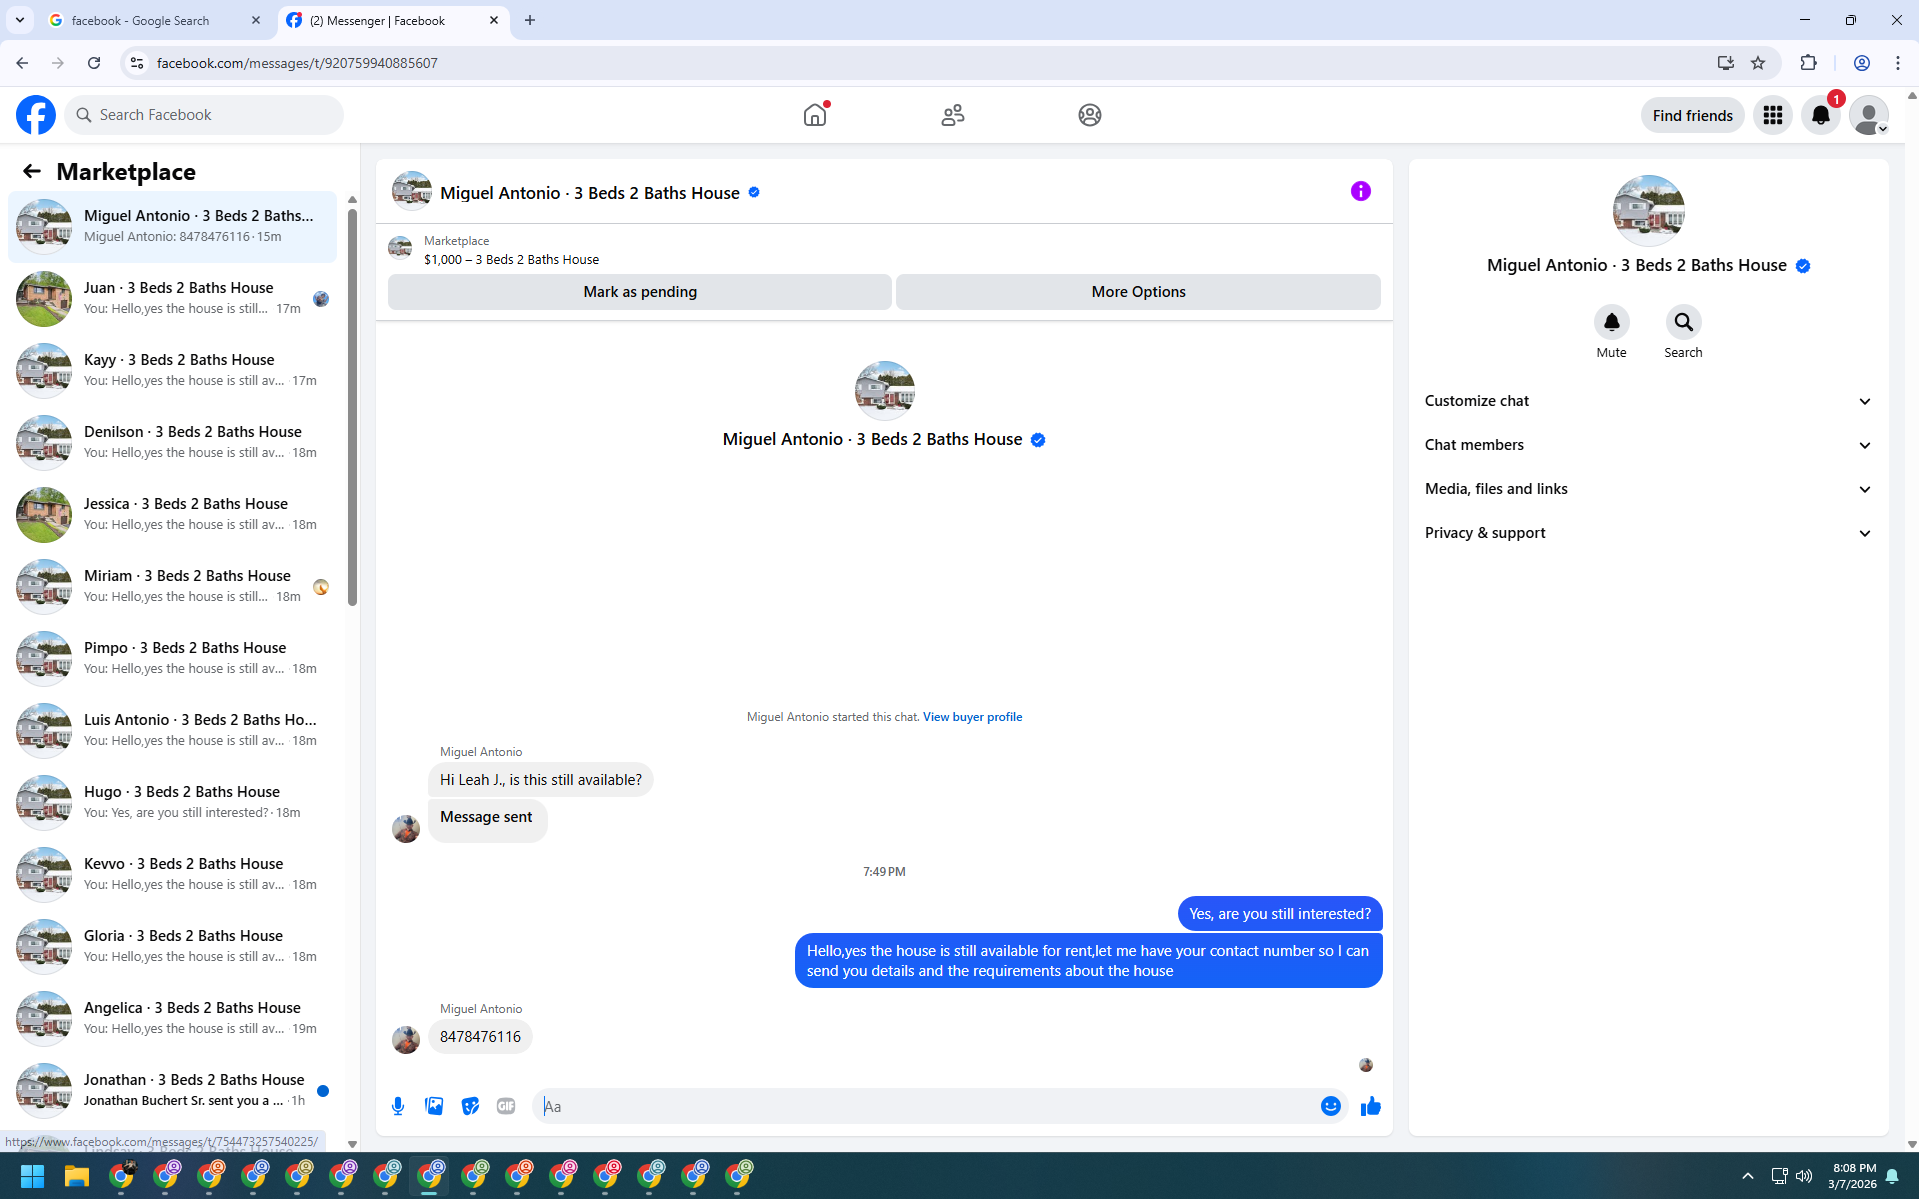
Task: Open the Luis Antonio conversation
Action: pos(172,730)
